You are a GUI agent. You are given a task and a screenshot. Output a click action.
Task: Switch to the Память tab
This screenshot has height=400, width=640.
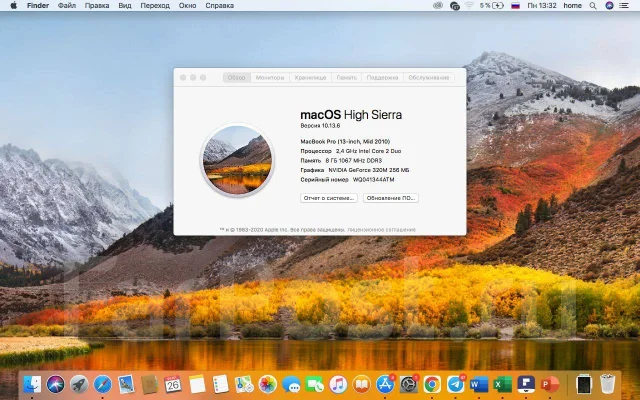point(347,78)
